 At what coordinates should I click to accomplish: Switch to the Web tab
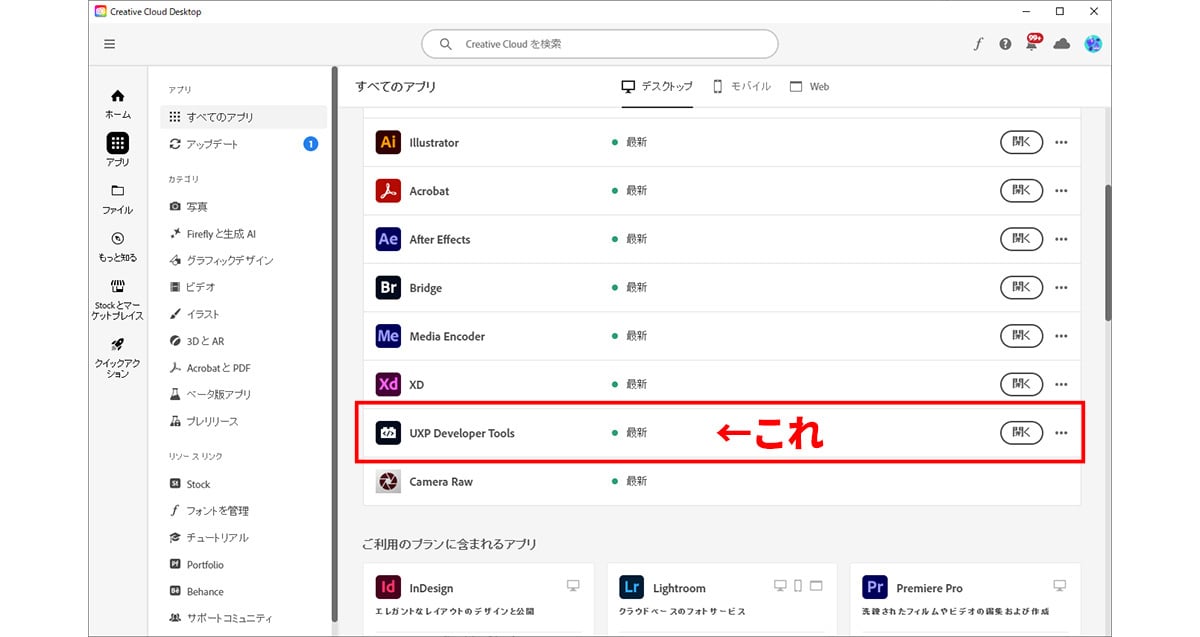[x=810, y=87]
